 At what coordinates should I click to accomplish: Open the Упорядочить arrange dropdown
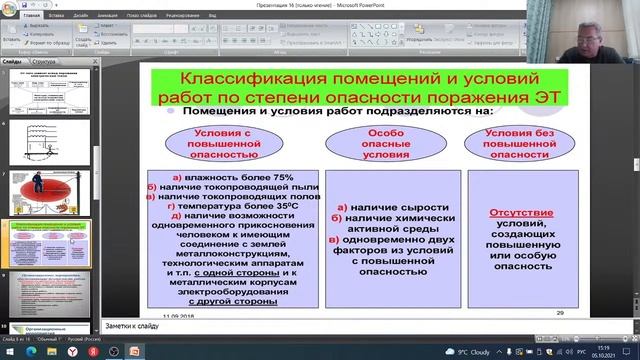(419, 33)
